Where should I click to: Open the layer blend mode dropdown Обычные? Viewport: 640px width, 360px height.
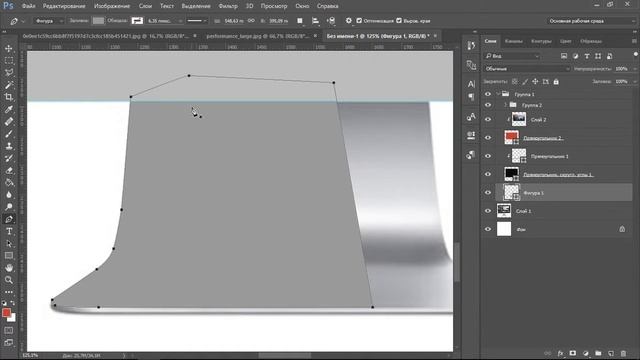[x=527, y=69]
